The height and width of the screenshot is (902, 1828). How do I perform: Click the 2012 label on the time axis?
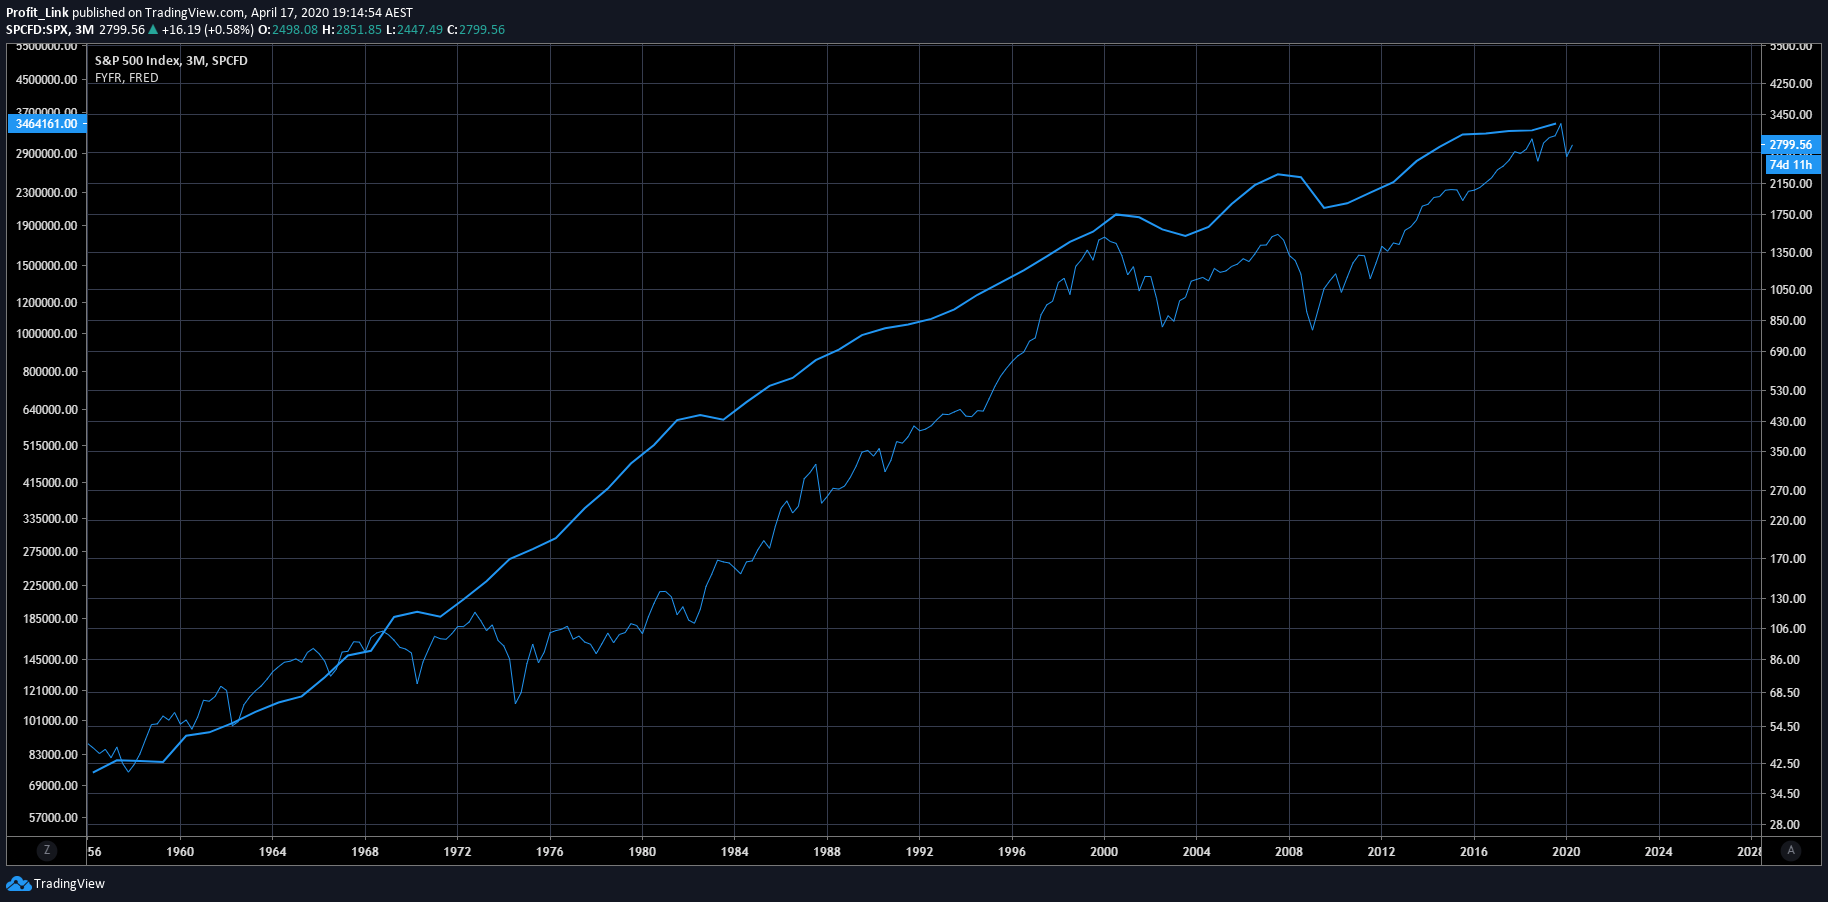[x=1381, y=852]
